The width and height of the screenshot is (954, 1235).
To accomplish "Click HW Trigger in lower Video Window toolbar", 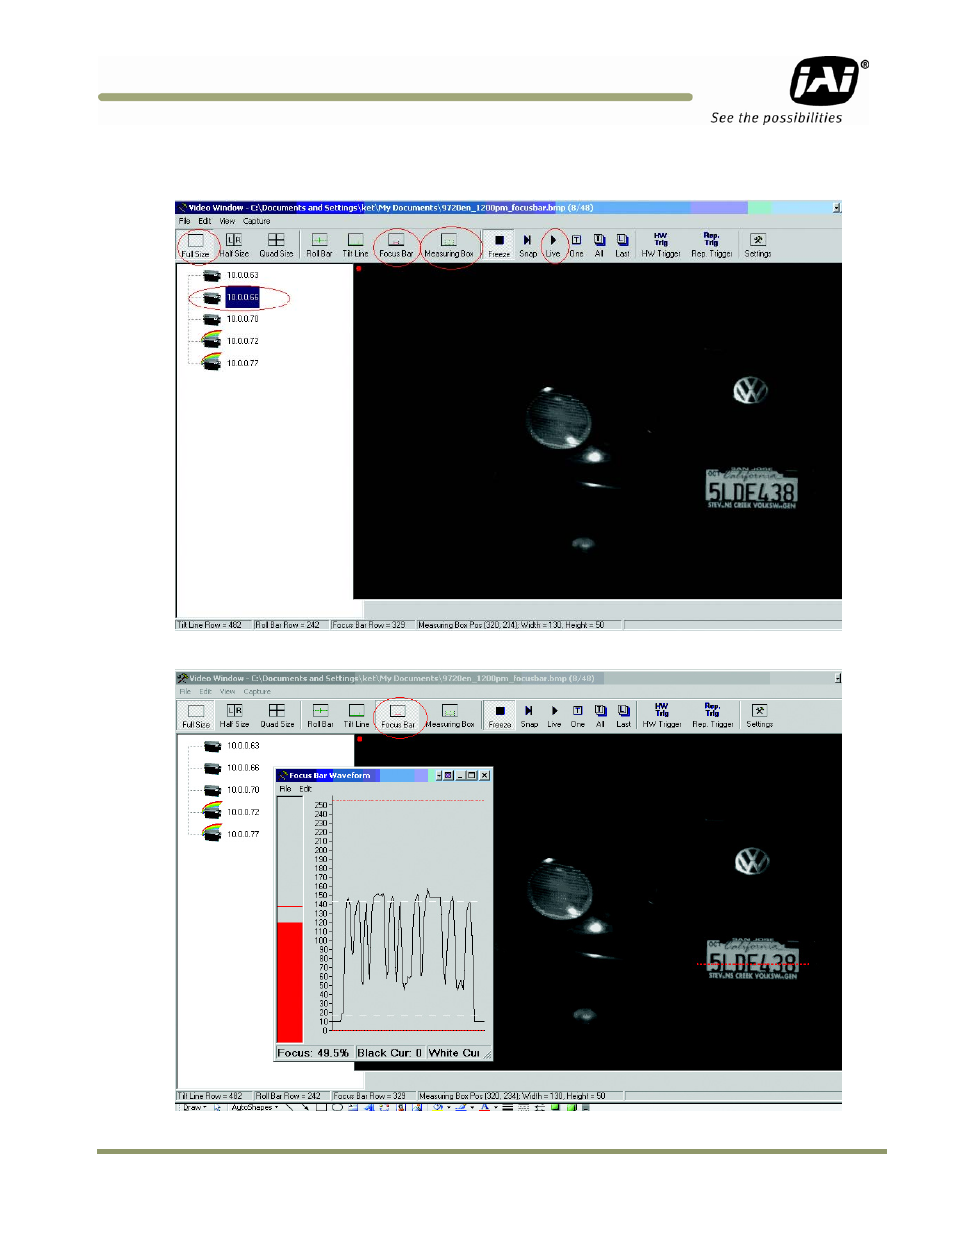I will pyautogui.click(x=662, y=716).
